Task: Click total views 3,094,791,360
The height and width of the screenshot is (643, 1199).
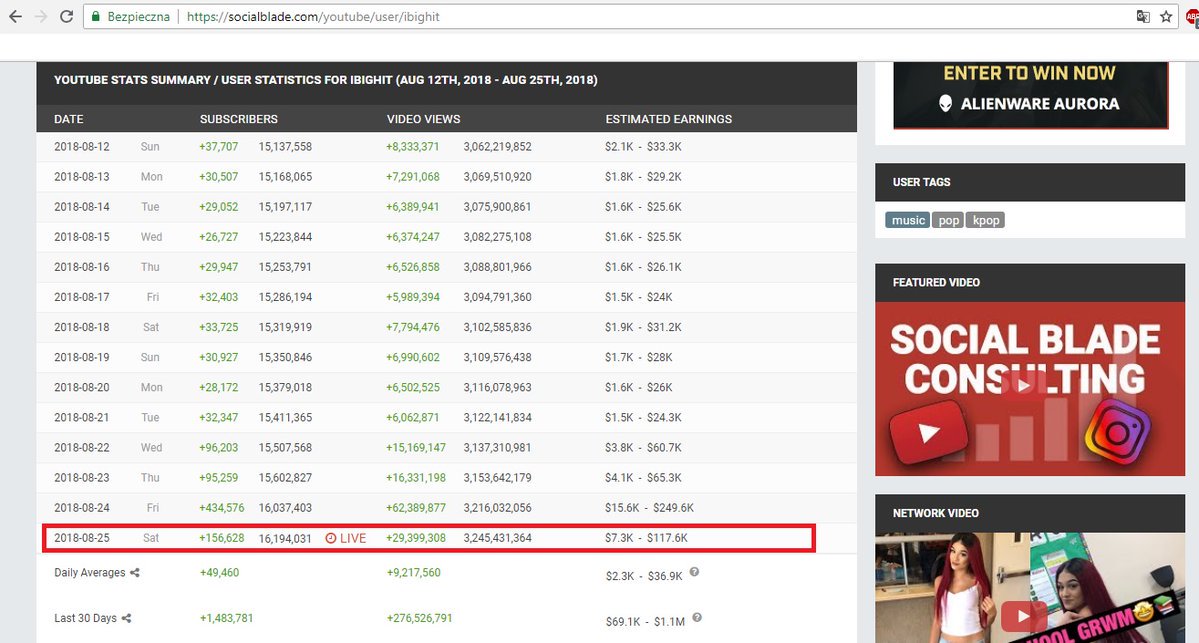Action: coord(497,297)
